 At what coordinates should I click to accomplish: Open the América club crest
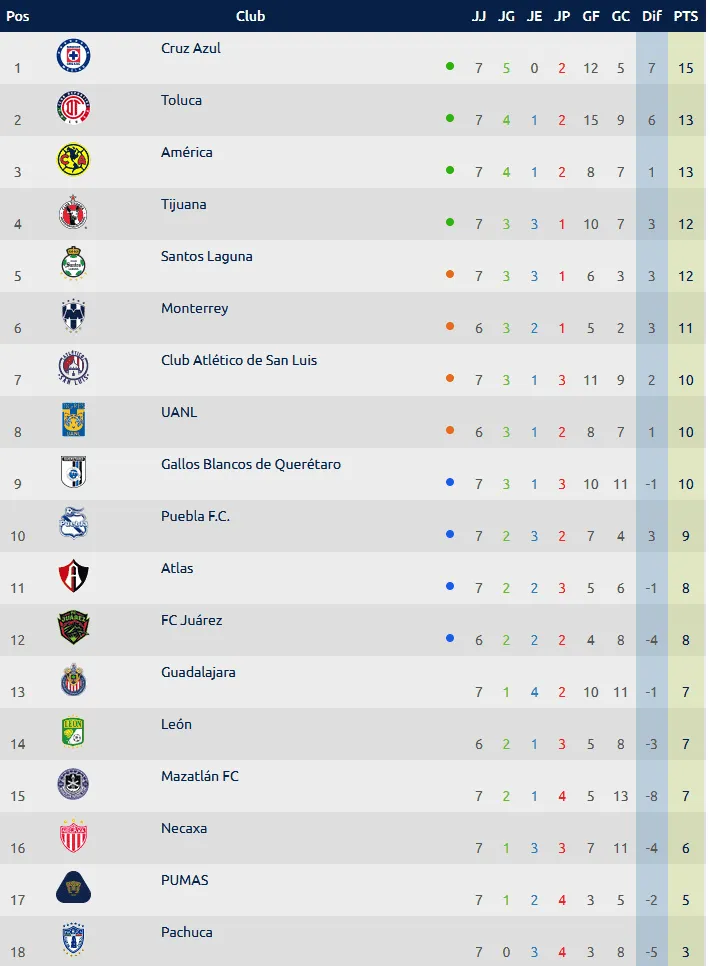[73, 160]
